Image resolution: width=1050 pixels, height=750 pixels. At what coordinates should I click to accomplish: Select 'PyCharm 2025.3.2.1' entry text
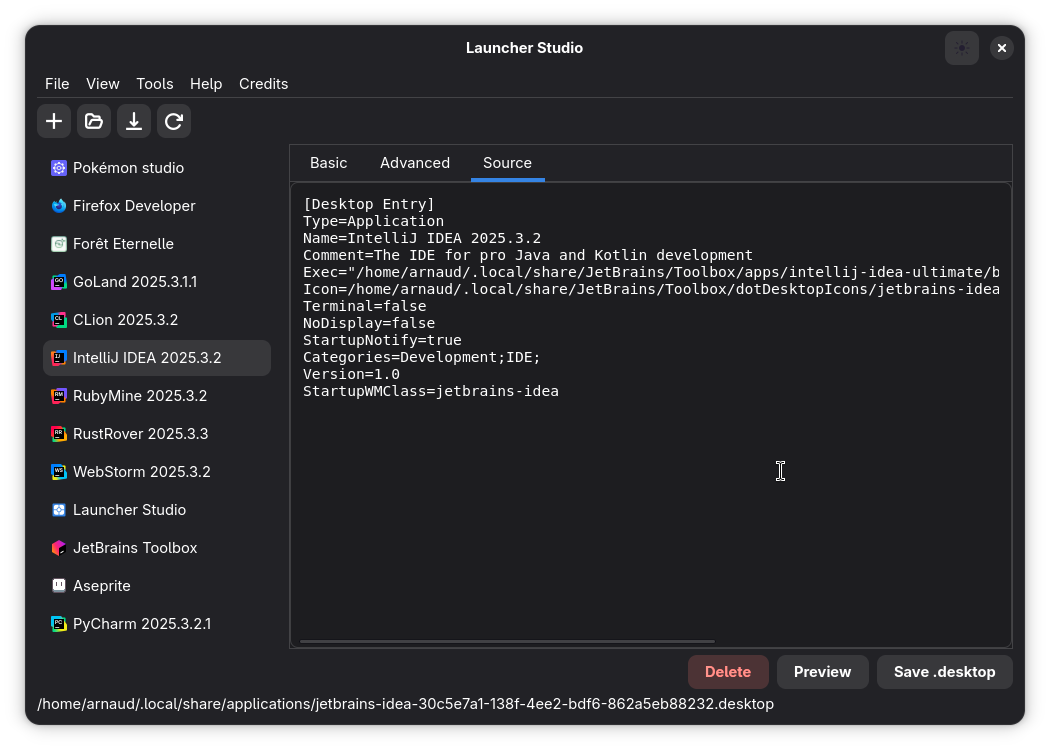click(x=141, y=624)
